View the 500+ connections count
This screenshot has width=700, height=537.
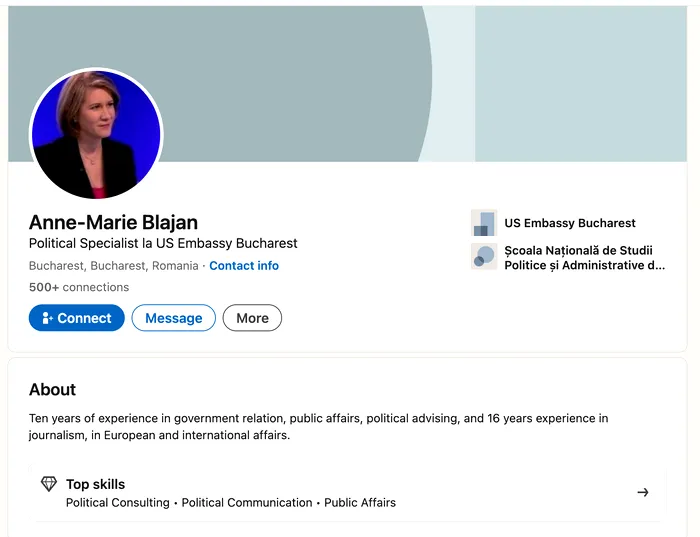(x=79, y=287)
